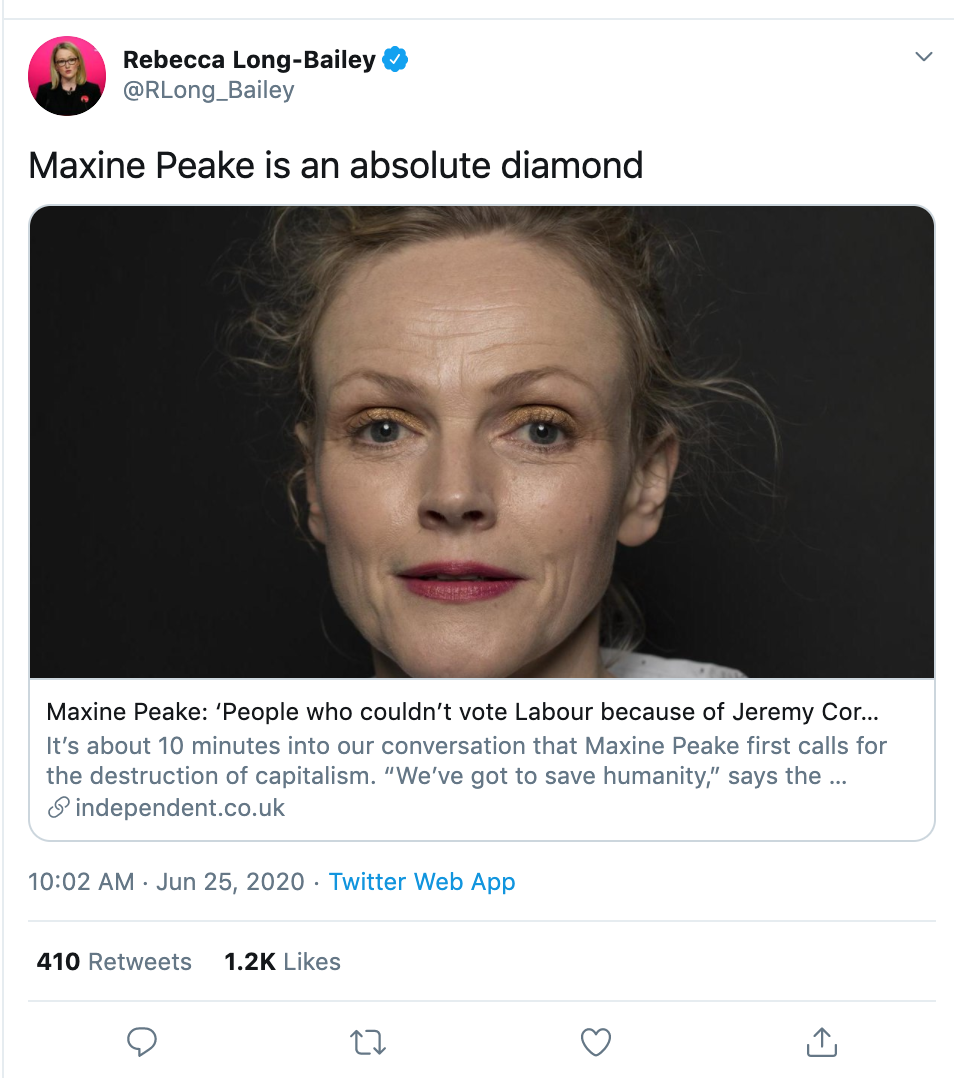Image resolution: width=954 pixels, height=1078 pixels.
Task: Open the Maxine Peake article photo
Action: click(482, 442)
